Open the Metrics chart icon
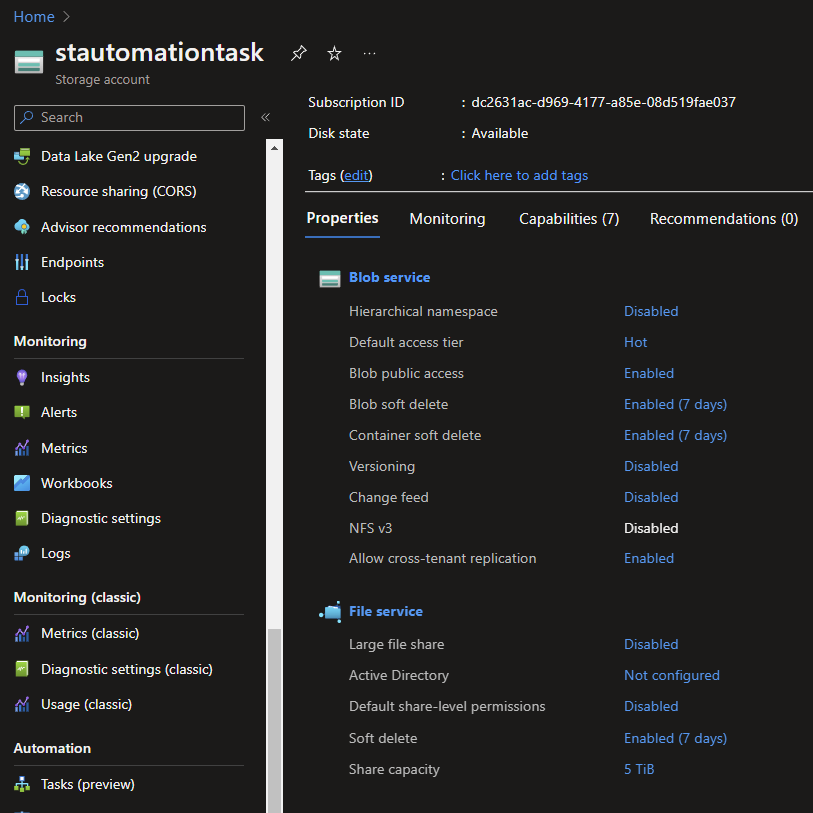 22,448
